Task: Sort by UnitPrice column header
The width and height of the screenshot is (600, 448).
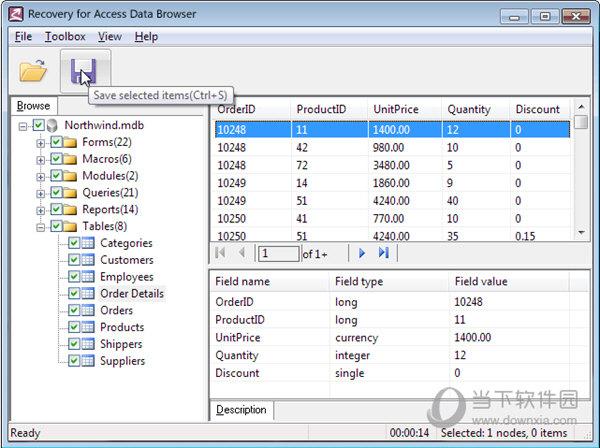Action: coord(404,109)
